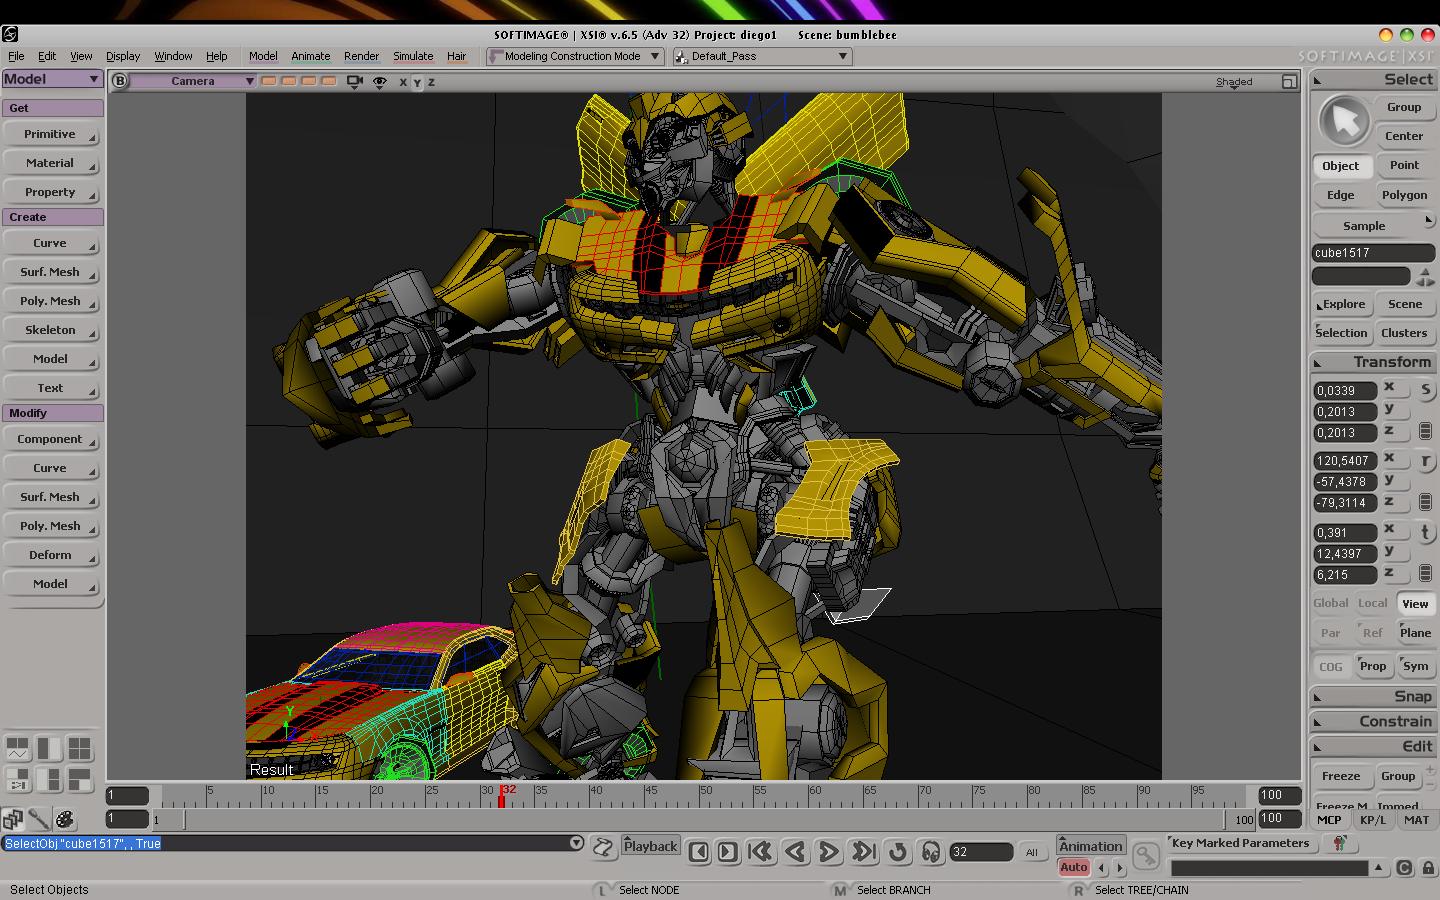Click the C icon beside the lock

coord(1404,868)
